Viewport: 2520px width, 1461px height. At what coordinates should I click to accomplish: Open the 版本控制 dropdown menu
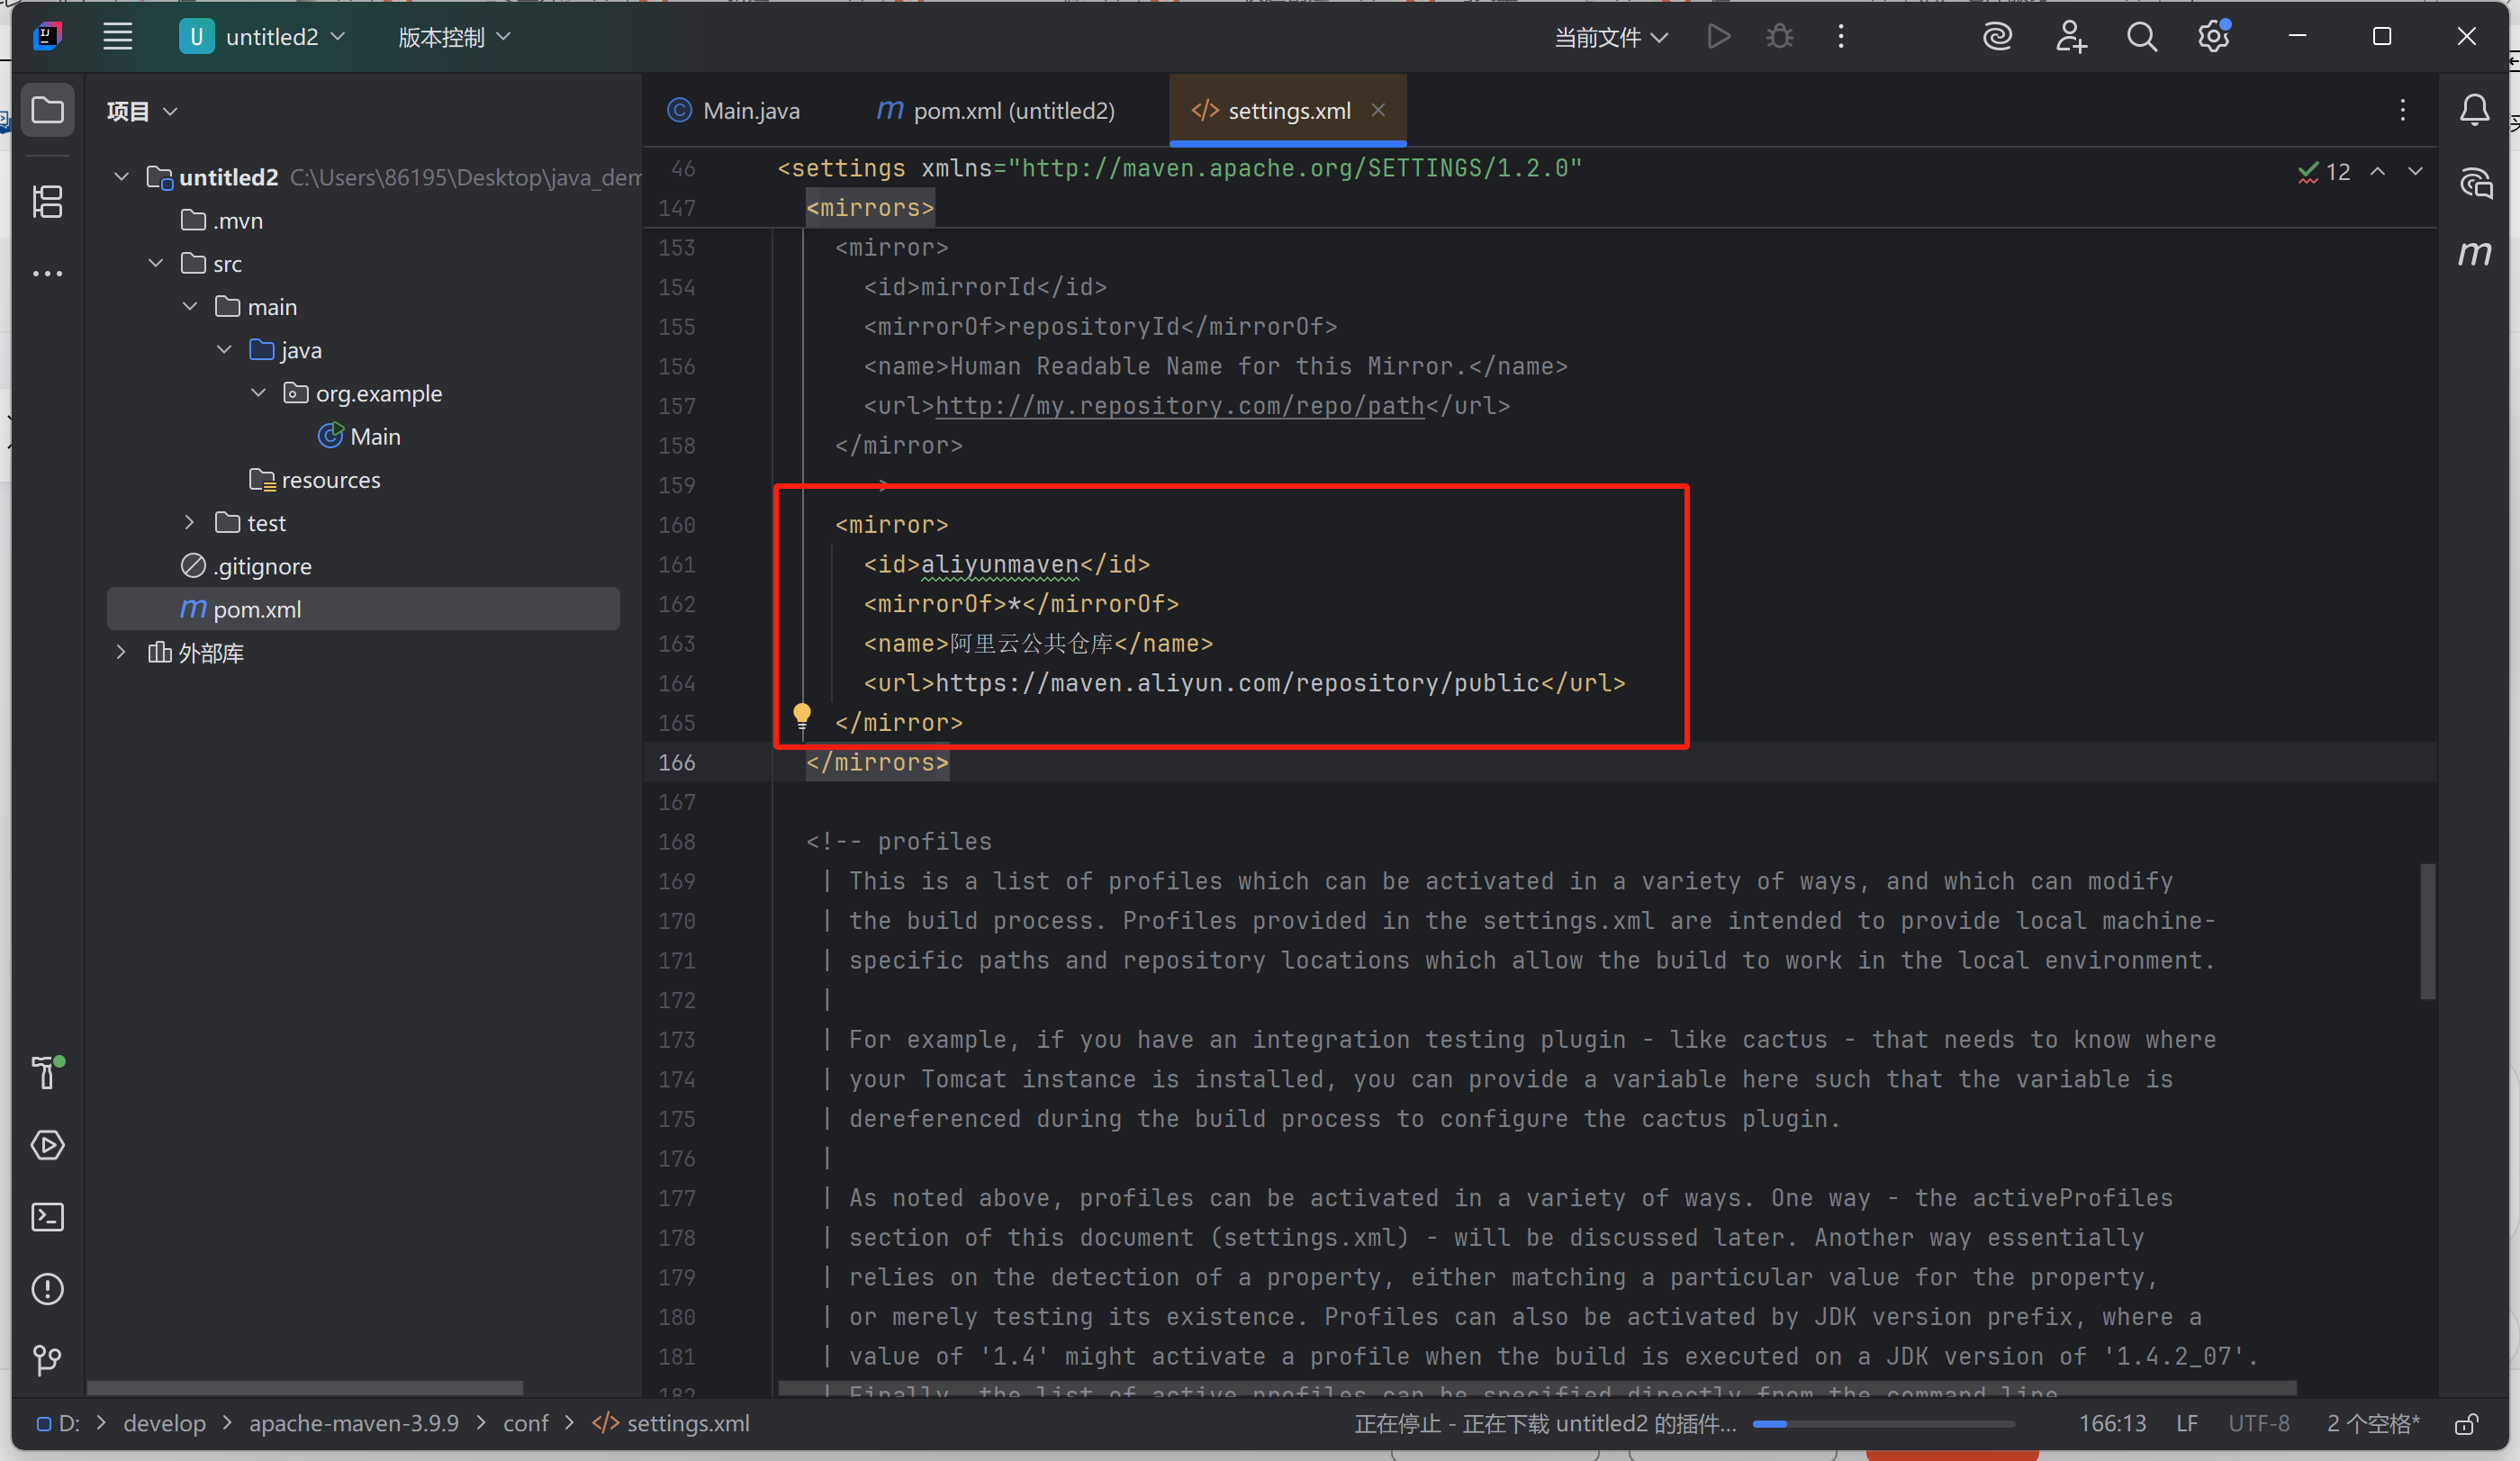point(454,37)
